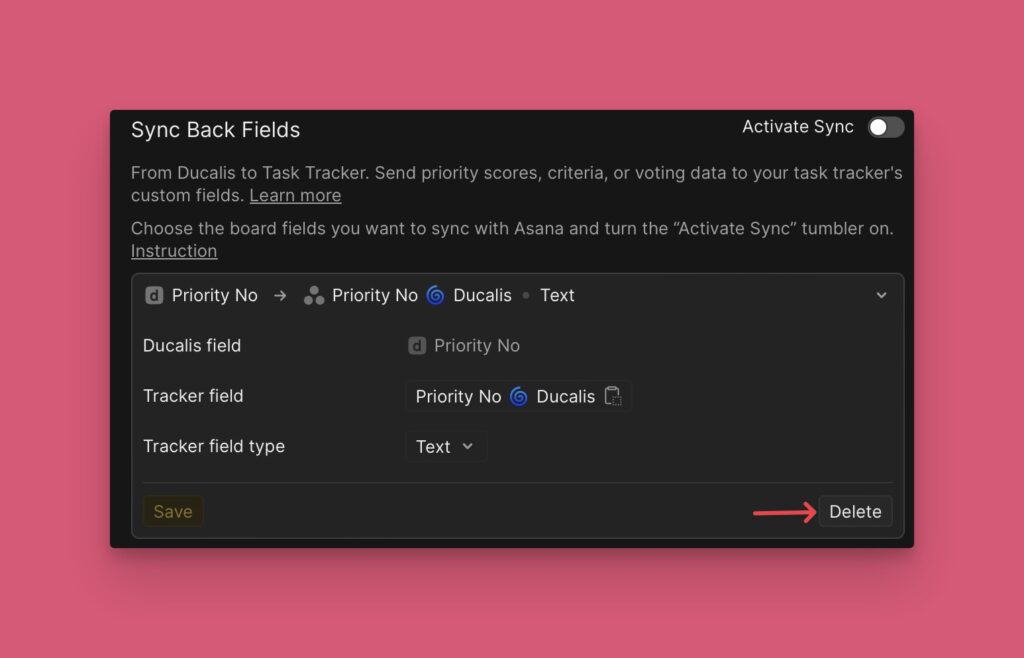
Task: Click the 'd' icon in Ducalis field row
Action: click(417, 346)
